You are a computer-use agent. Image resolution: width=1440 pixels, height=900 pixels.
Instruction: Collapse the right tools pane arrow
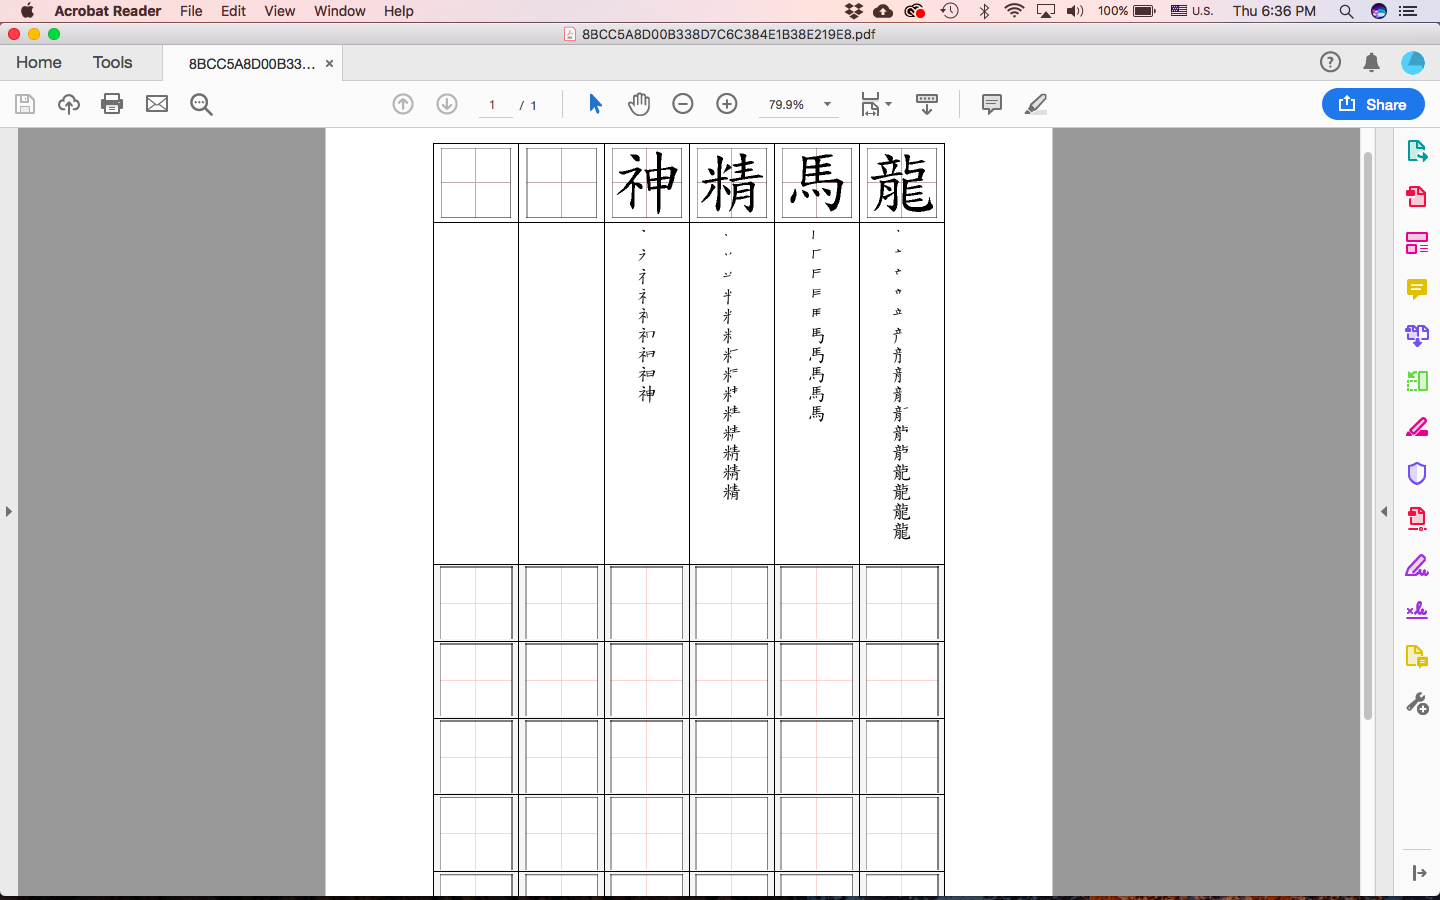point(1384,511)
